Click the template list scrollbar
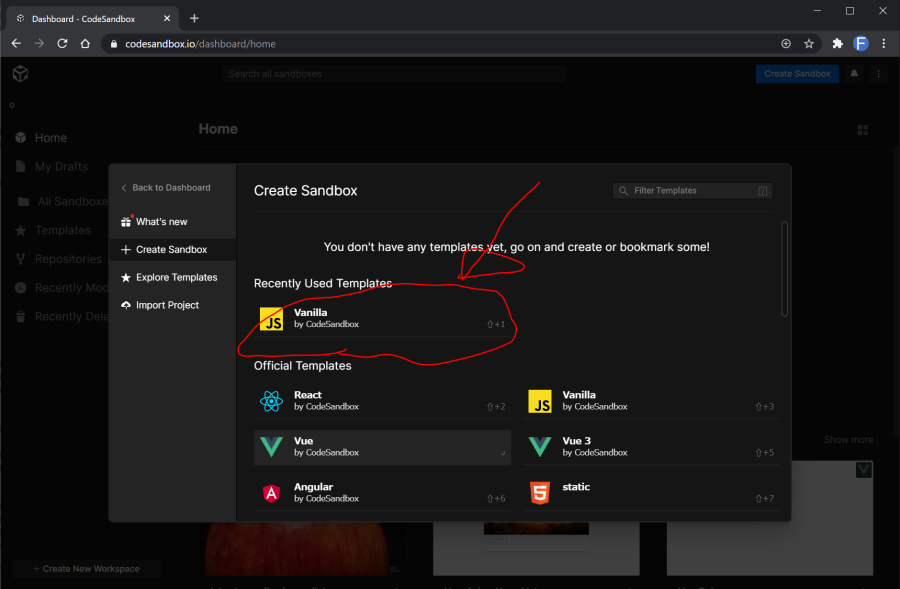 (x=785, y=270)
